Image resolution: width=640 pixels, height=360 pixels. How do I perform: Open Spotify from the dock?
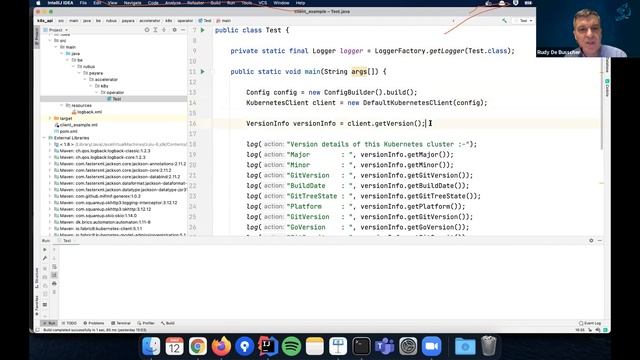[x=291, y=346]
